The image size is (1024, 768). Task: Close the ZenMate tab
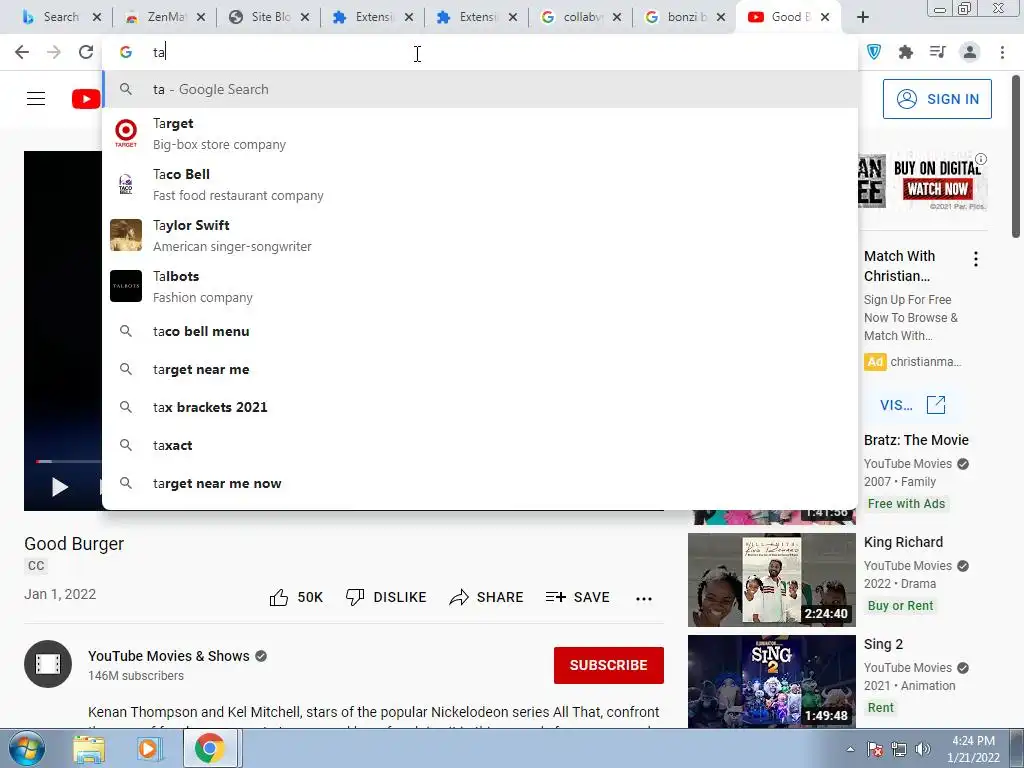click(201, 18)
